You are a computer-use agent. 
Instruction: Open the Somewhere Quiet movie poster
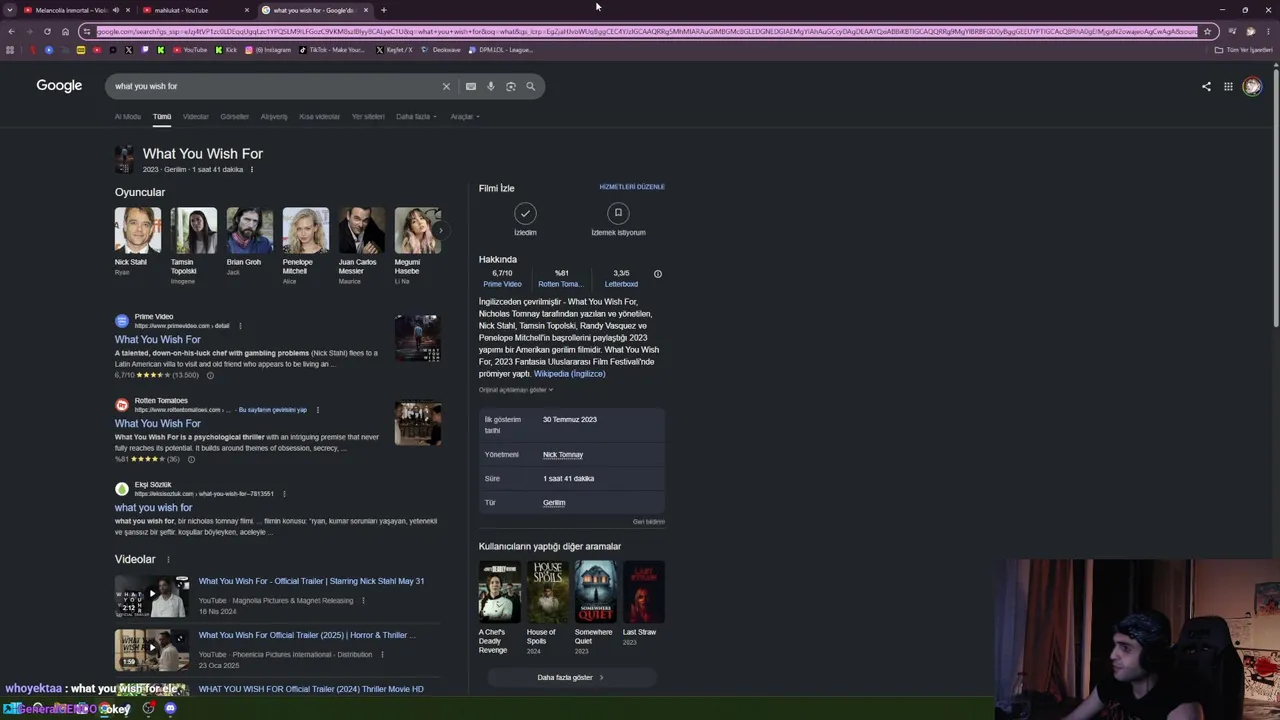coord(595,592)
